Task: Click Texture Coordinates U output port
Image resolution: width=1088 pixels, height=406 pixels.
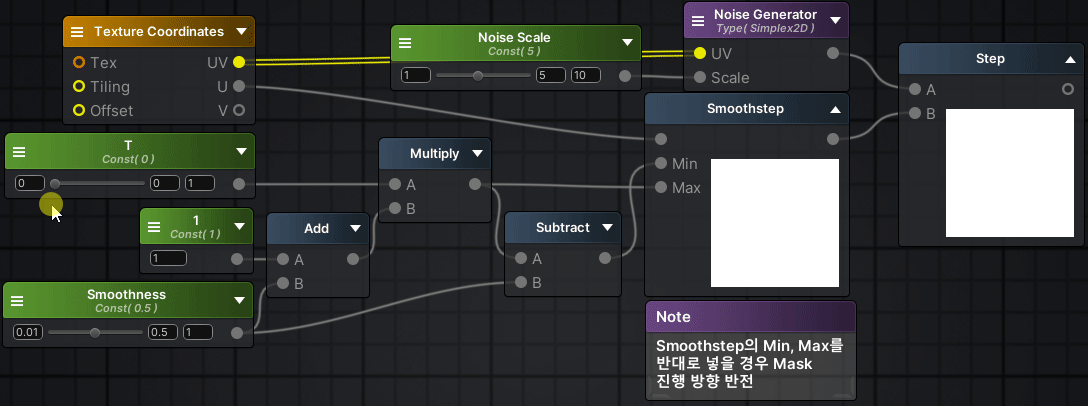Action: click(x=239, y=86)
